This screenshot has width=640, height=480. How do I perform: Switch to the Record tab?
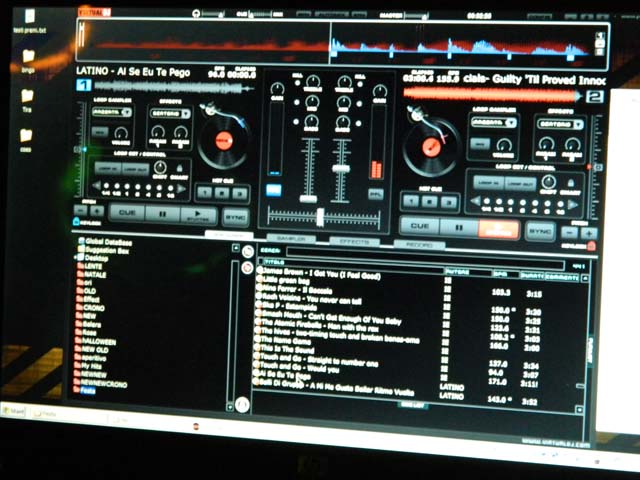[419, 245]
